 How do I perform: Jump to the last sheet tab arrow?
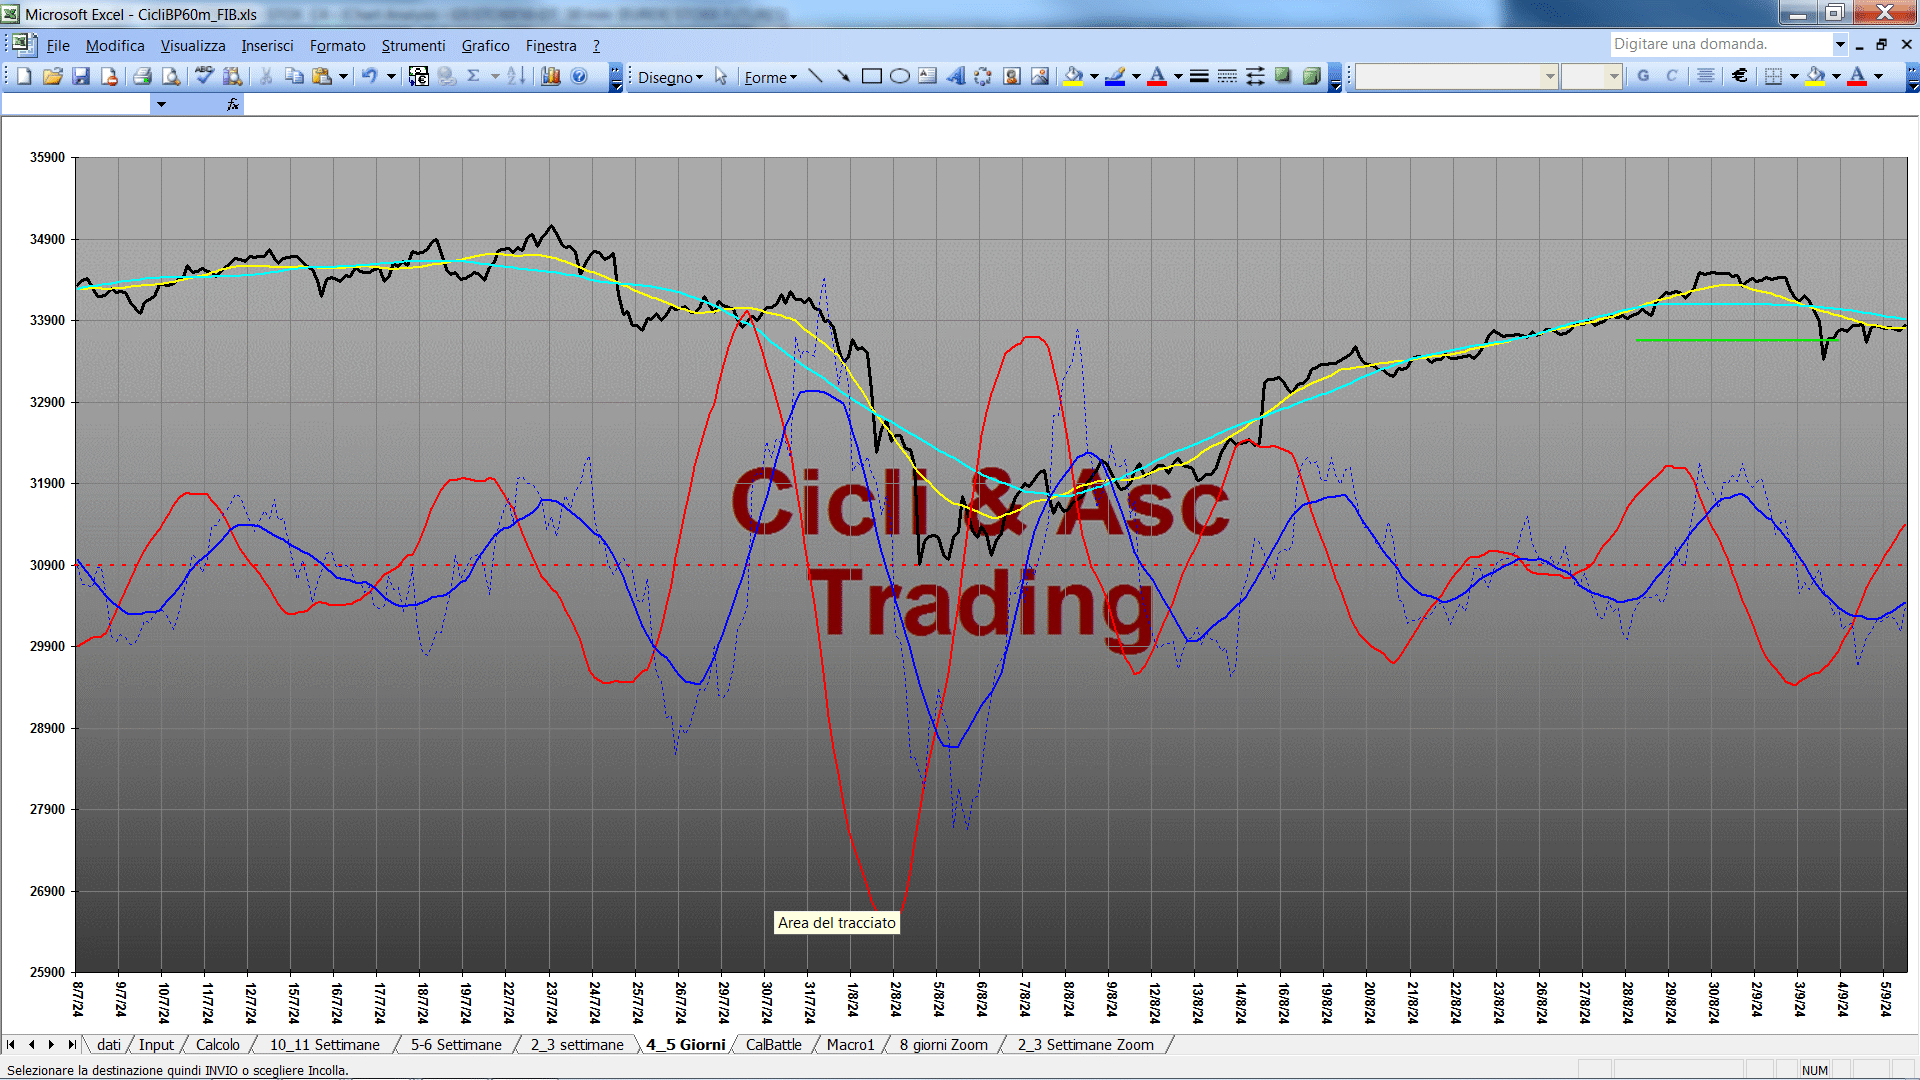tap(71, 1044)
